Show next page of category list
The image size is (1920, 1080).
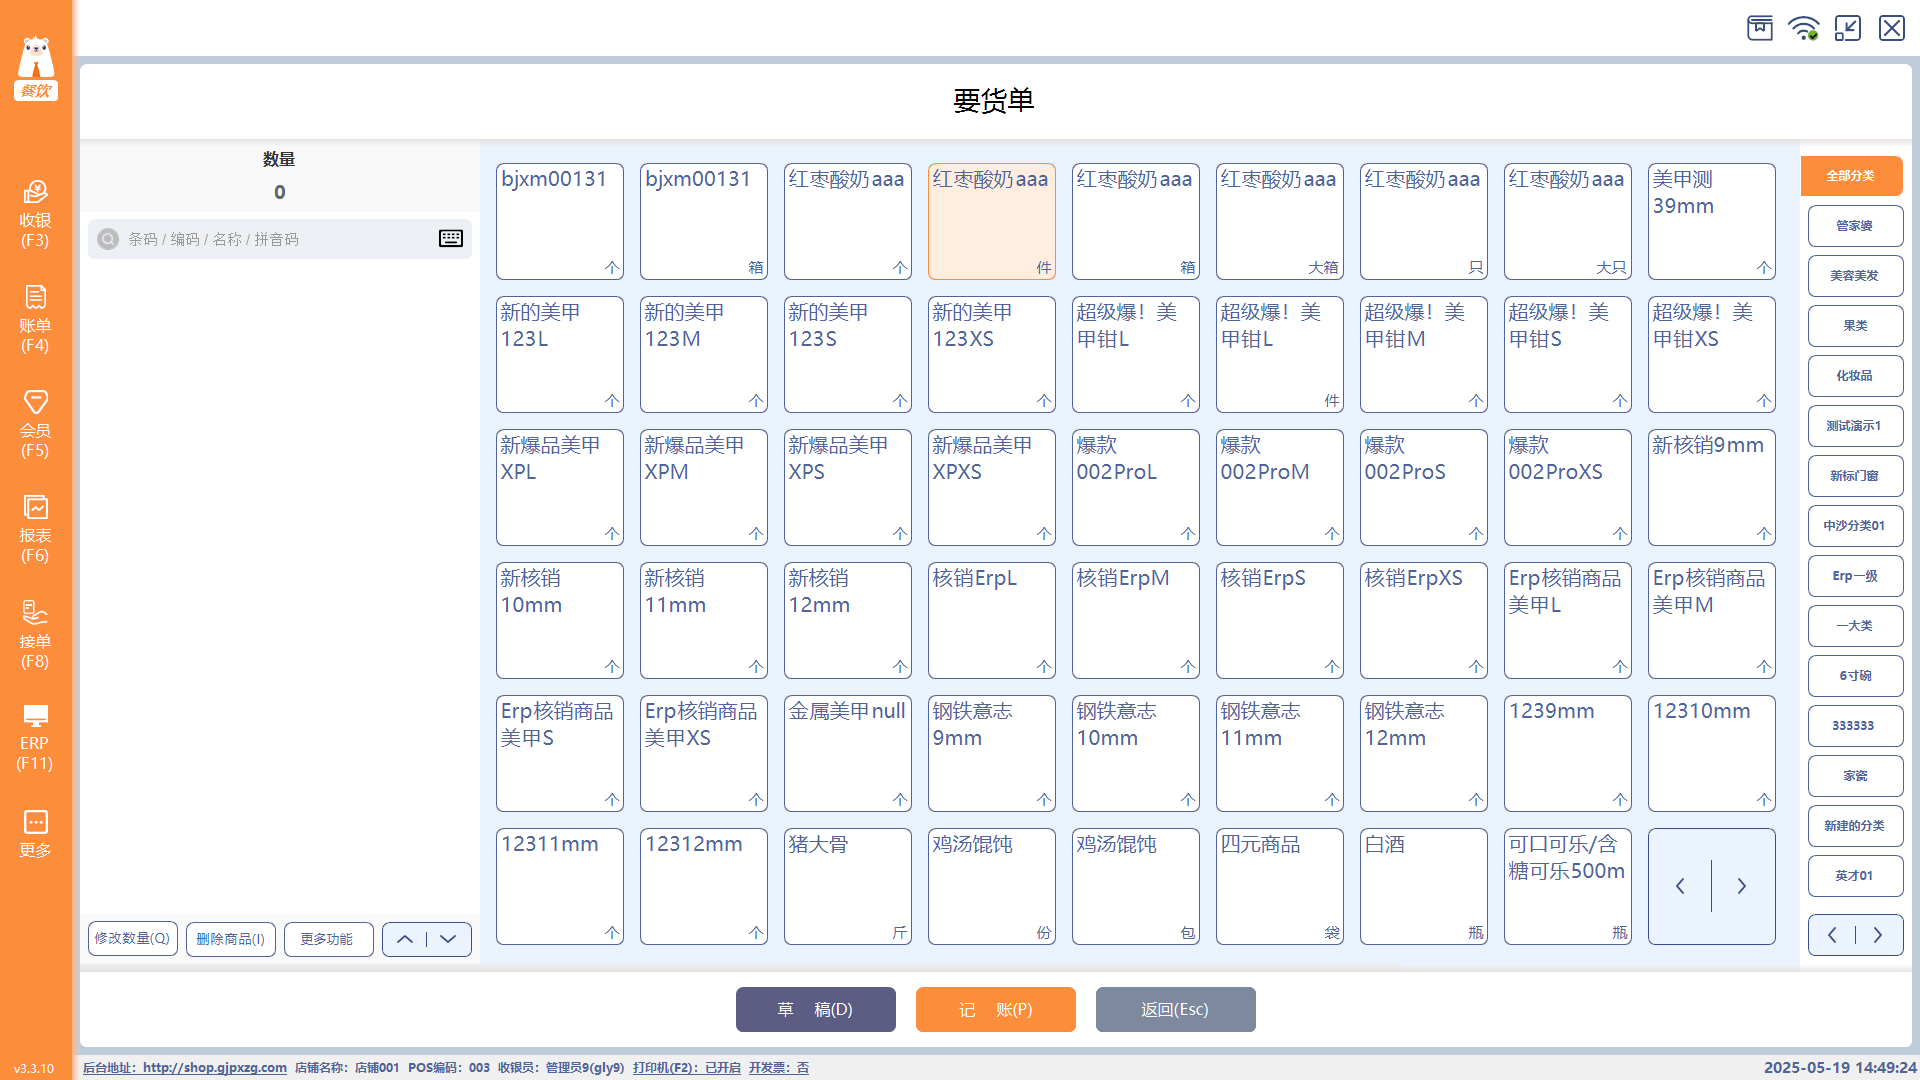[1878, 935]
